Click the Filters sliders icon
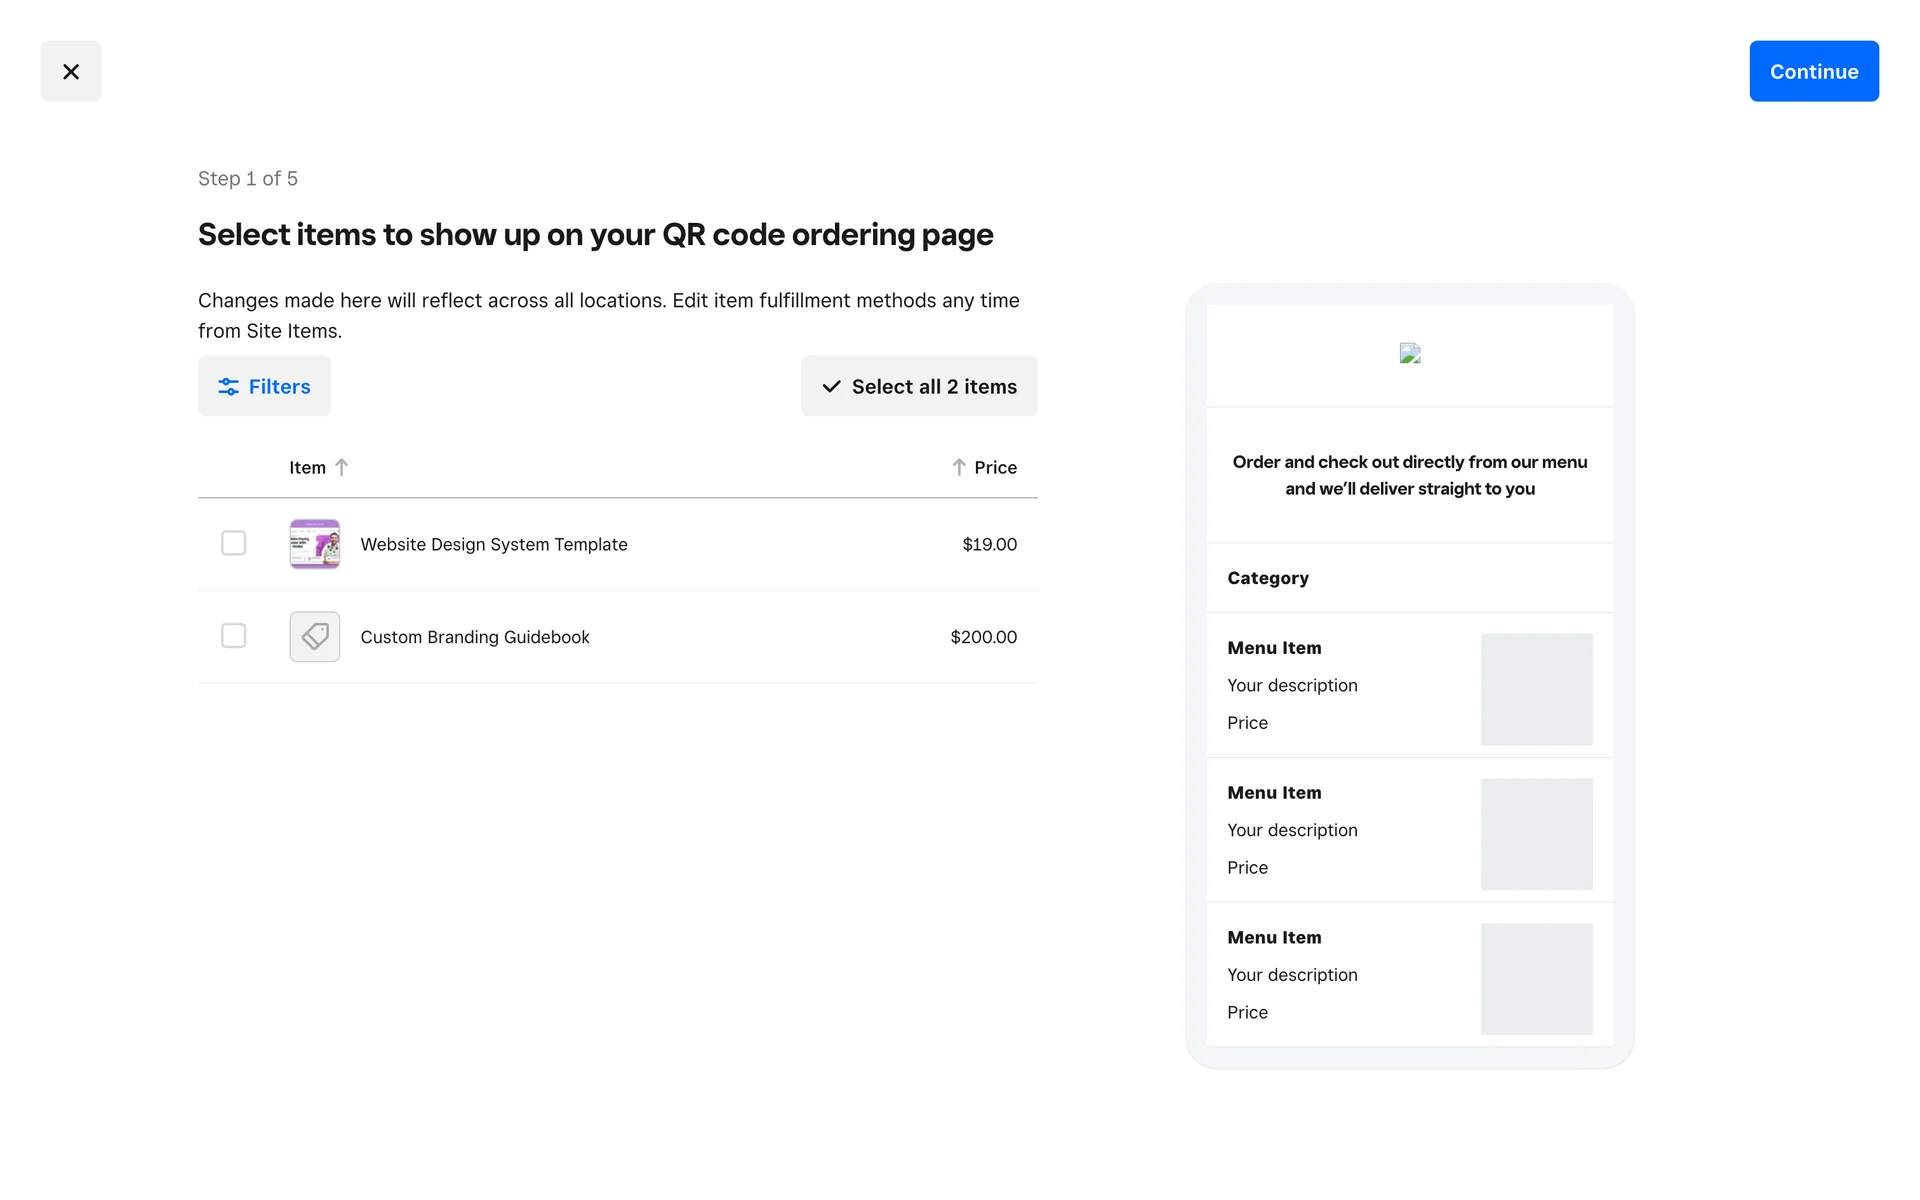This screenshot has width=1920, height=1200. (228, 386)
